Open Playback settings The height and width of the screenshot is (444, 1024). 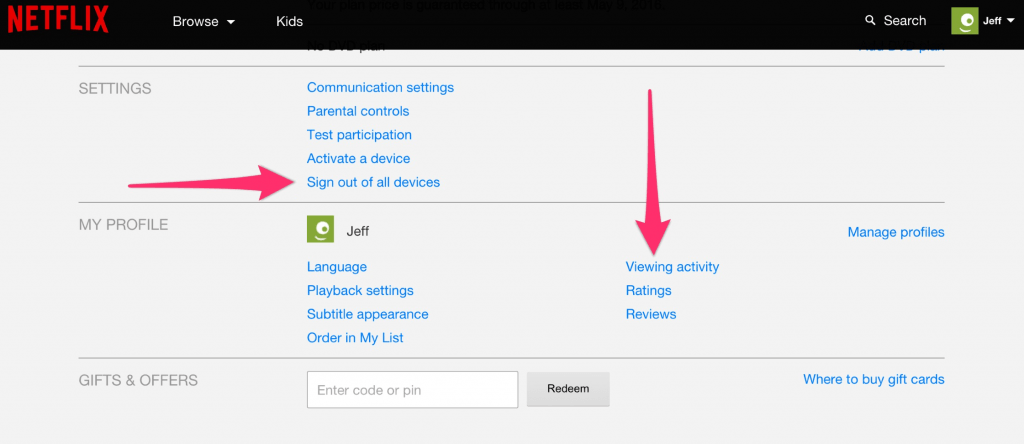(x=360, y=291)
